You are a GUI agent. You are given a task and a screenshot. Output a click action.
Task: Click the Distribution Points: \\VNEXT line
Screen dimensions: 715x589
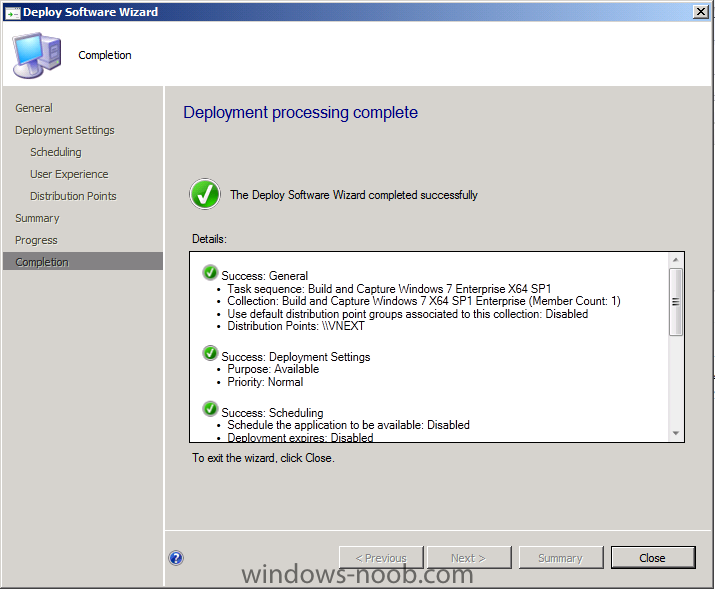[296, 326]
